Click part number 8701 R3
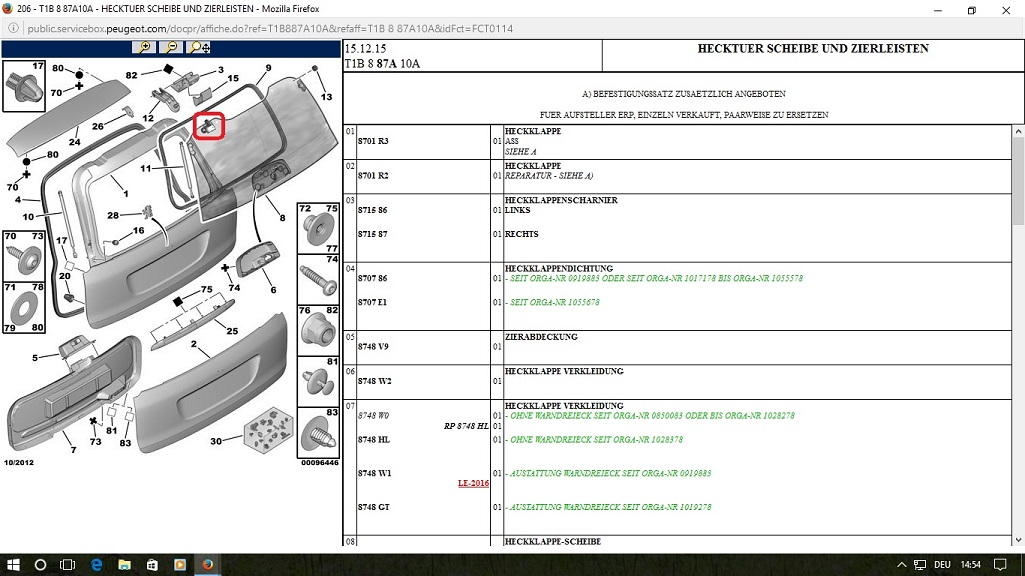1025x576 pixels. 372,141
